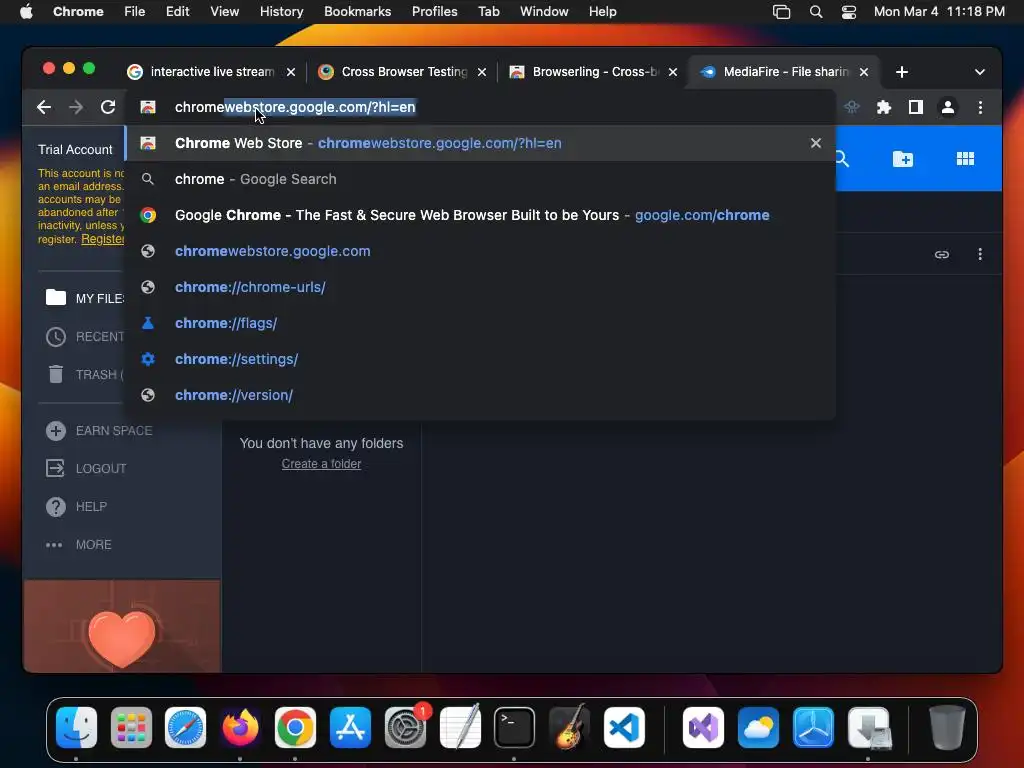The image size is (1024, 768).
Task: Click the heart promo thumbnail
Action: click(x=122, y=626)
